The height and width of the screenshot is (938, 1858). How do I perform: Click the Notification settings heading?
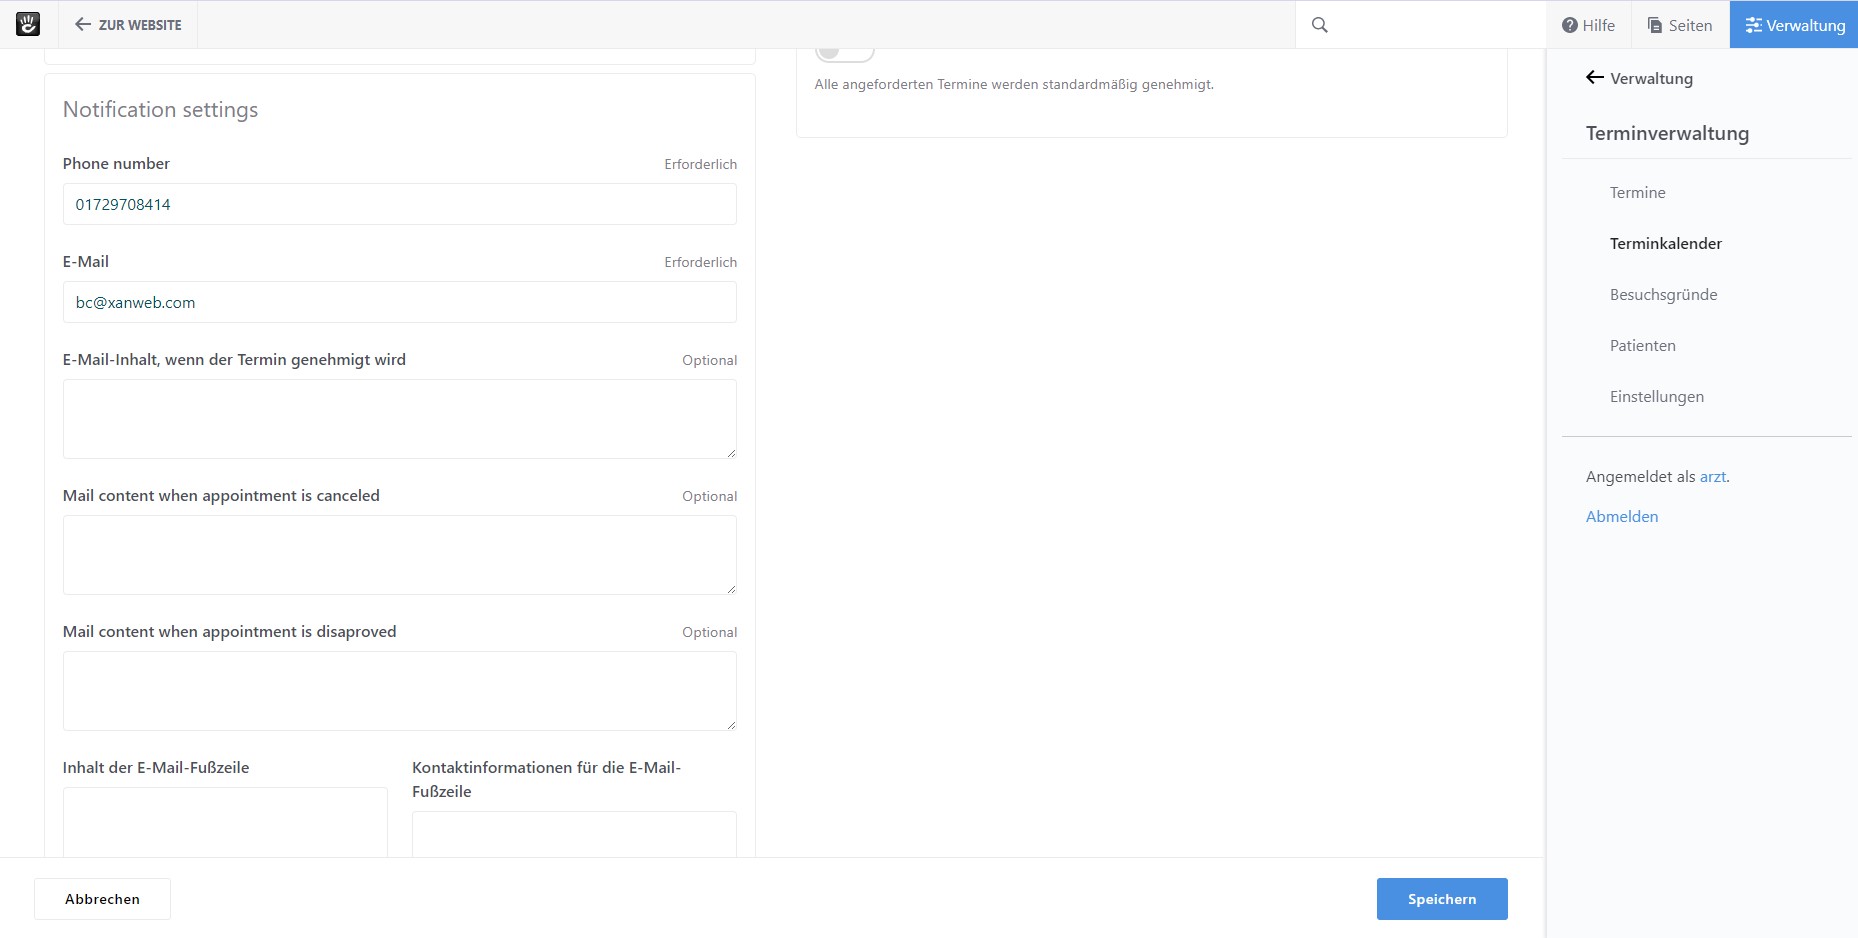pyautogui.click(x=160, y=110)
